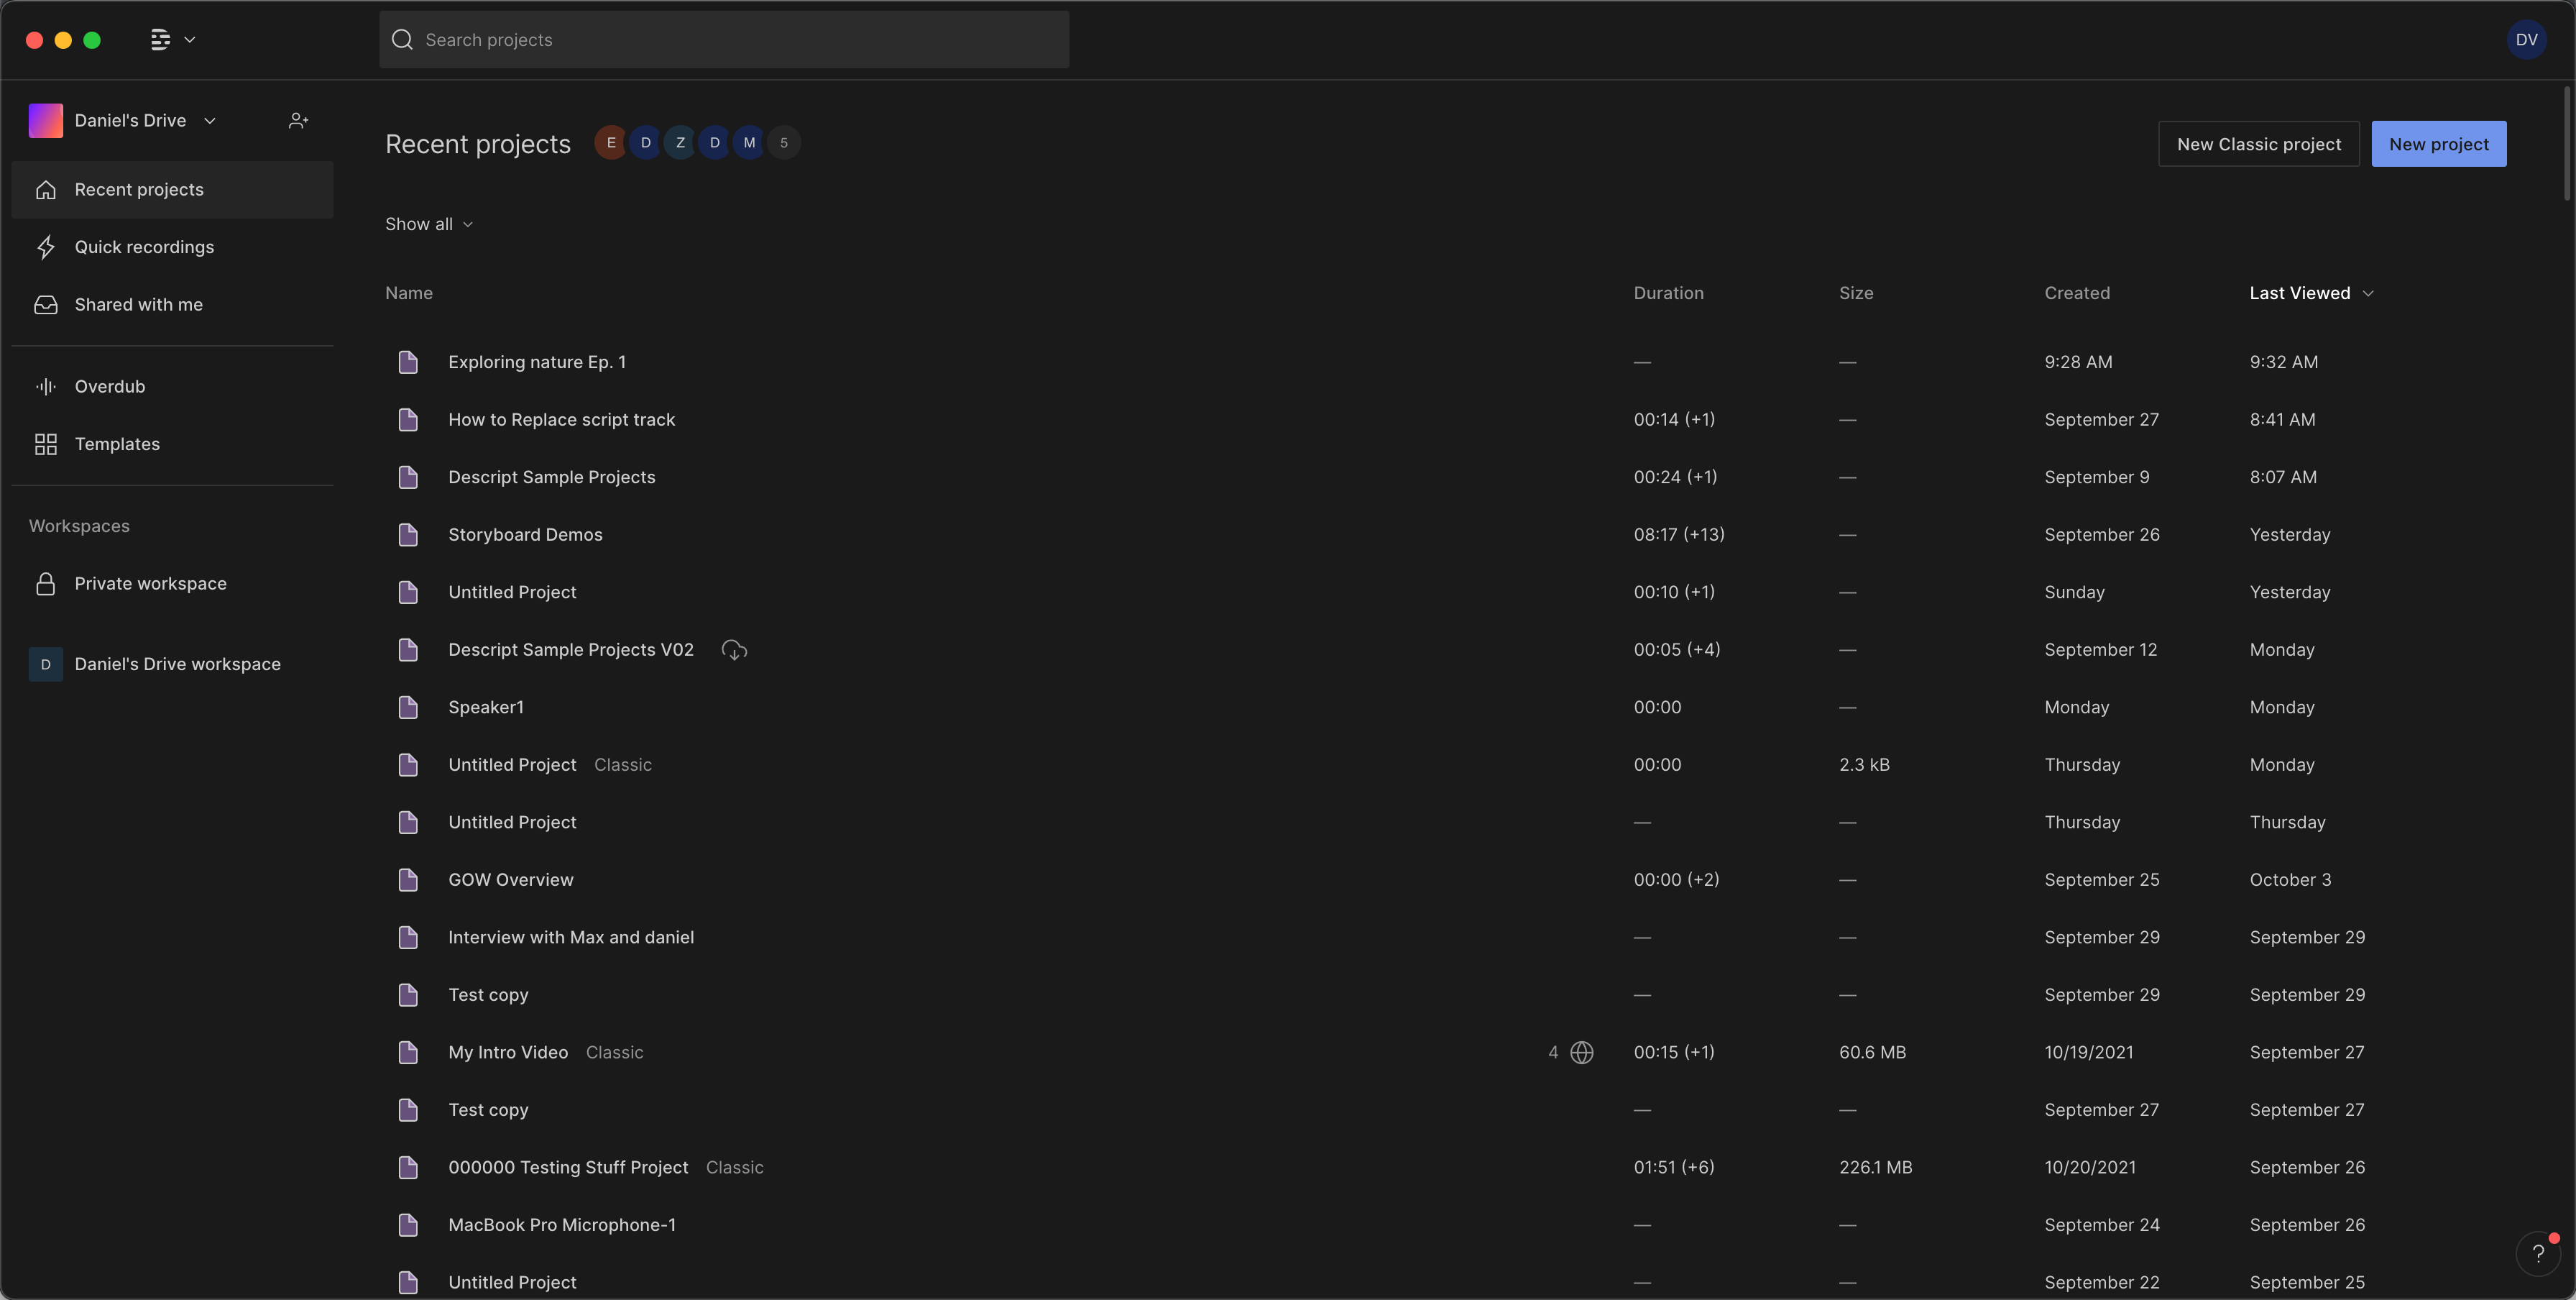Click New project button

pos(2438,144)
